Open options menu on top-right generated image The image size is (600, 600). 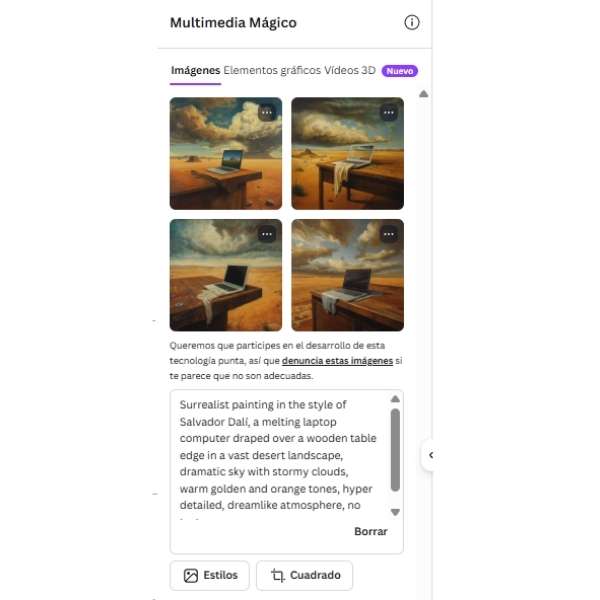point(389,113)
